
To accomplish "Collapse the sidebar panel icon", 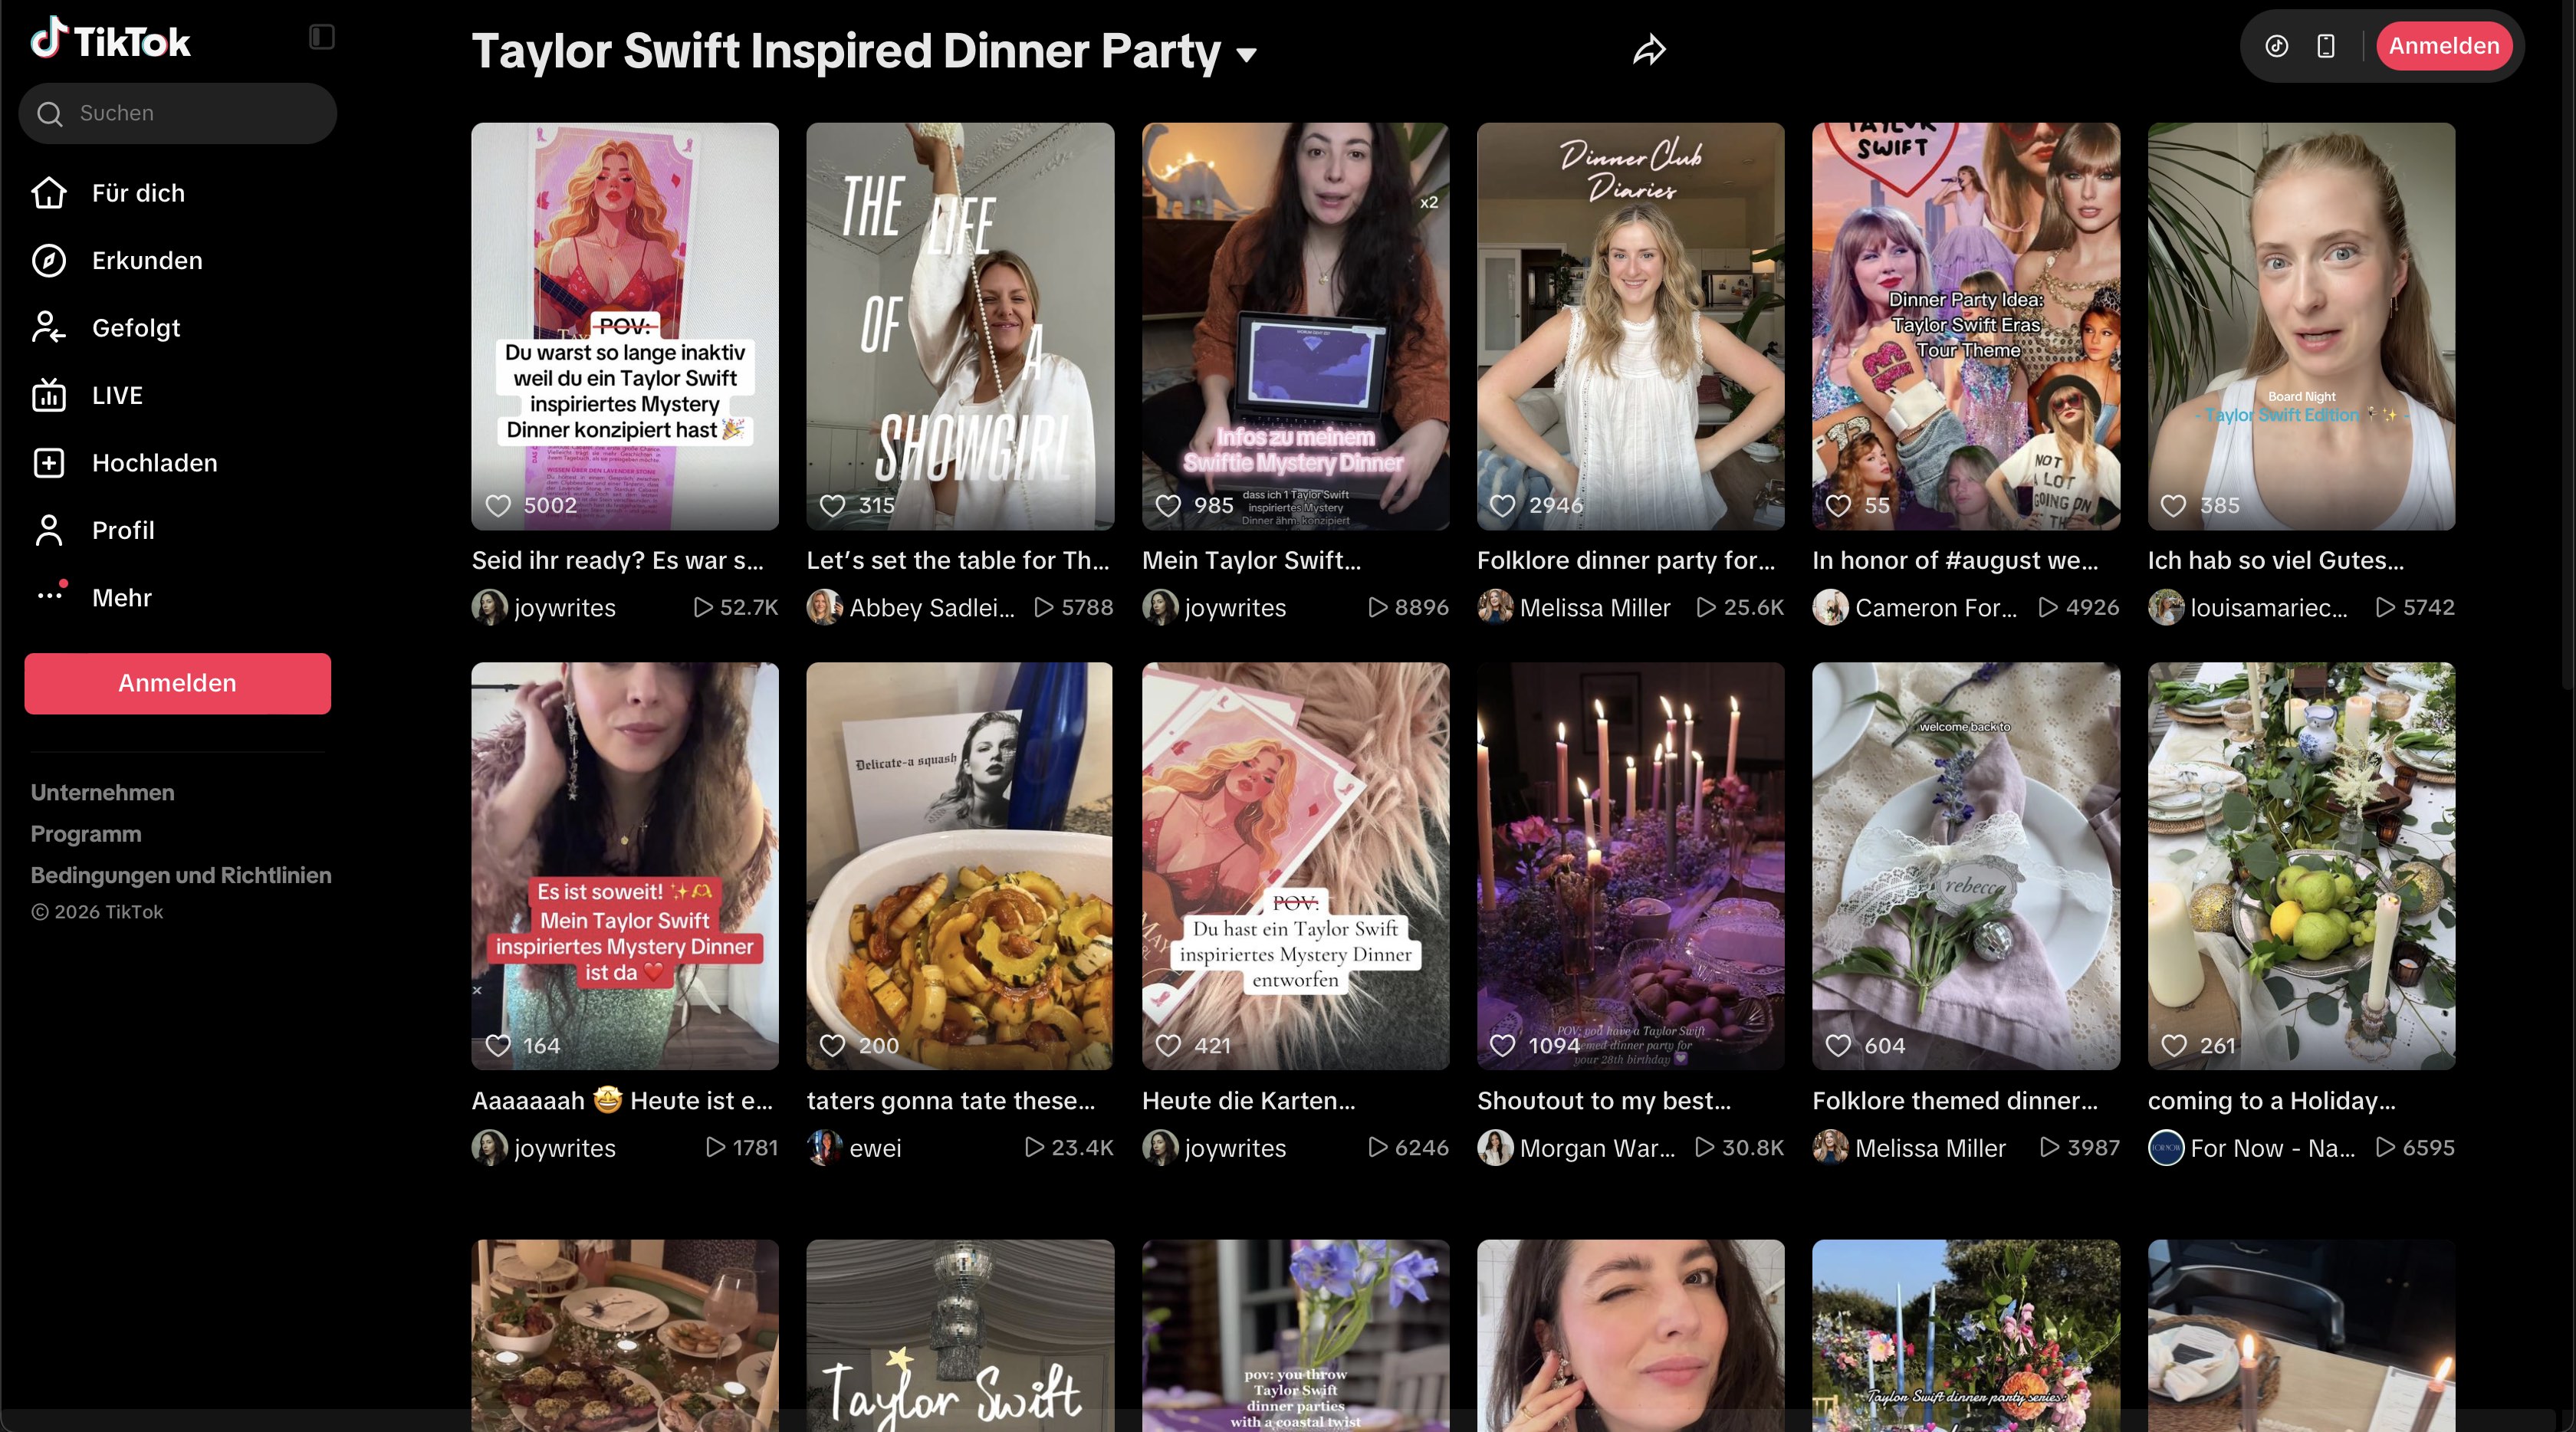I will [321, 37].
